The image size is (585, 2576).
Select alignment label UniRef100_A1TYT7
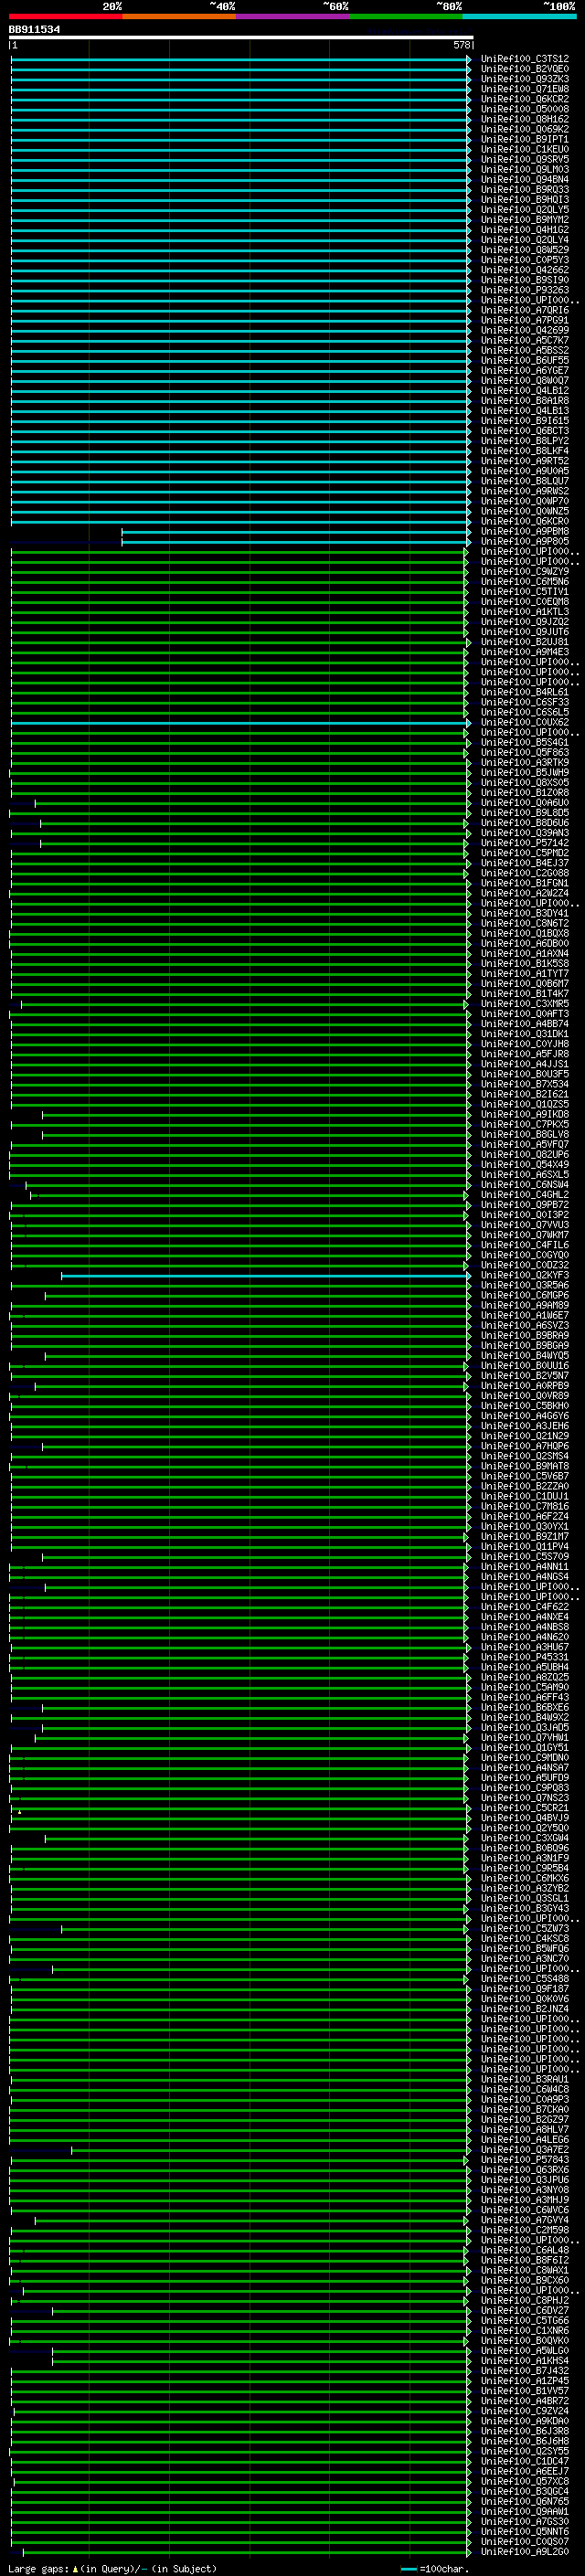coord(524,974)
